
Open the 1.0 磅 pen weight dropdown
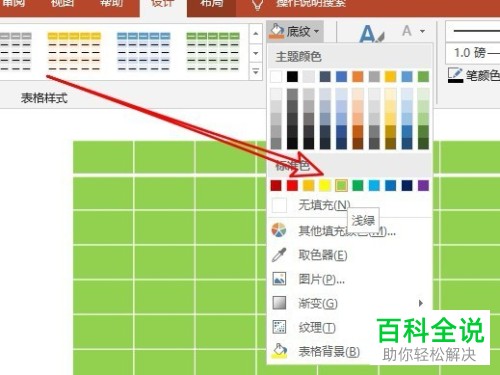tap(473, 52)
